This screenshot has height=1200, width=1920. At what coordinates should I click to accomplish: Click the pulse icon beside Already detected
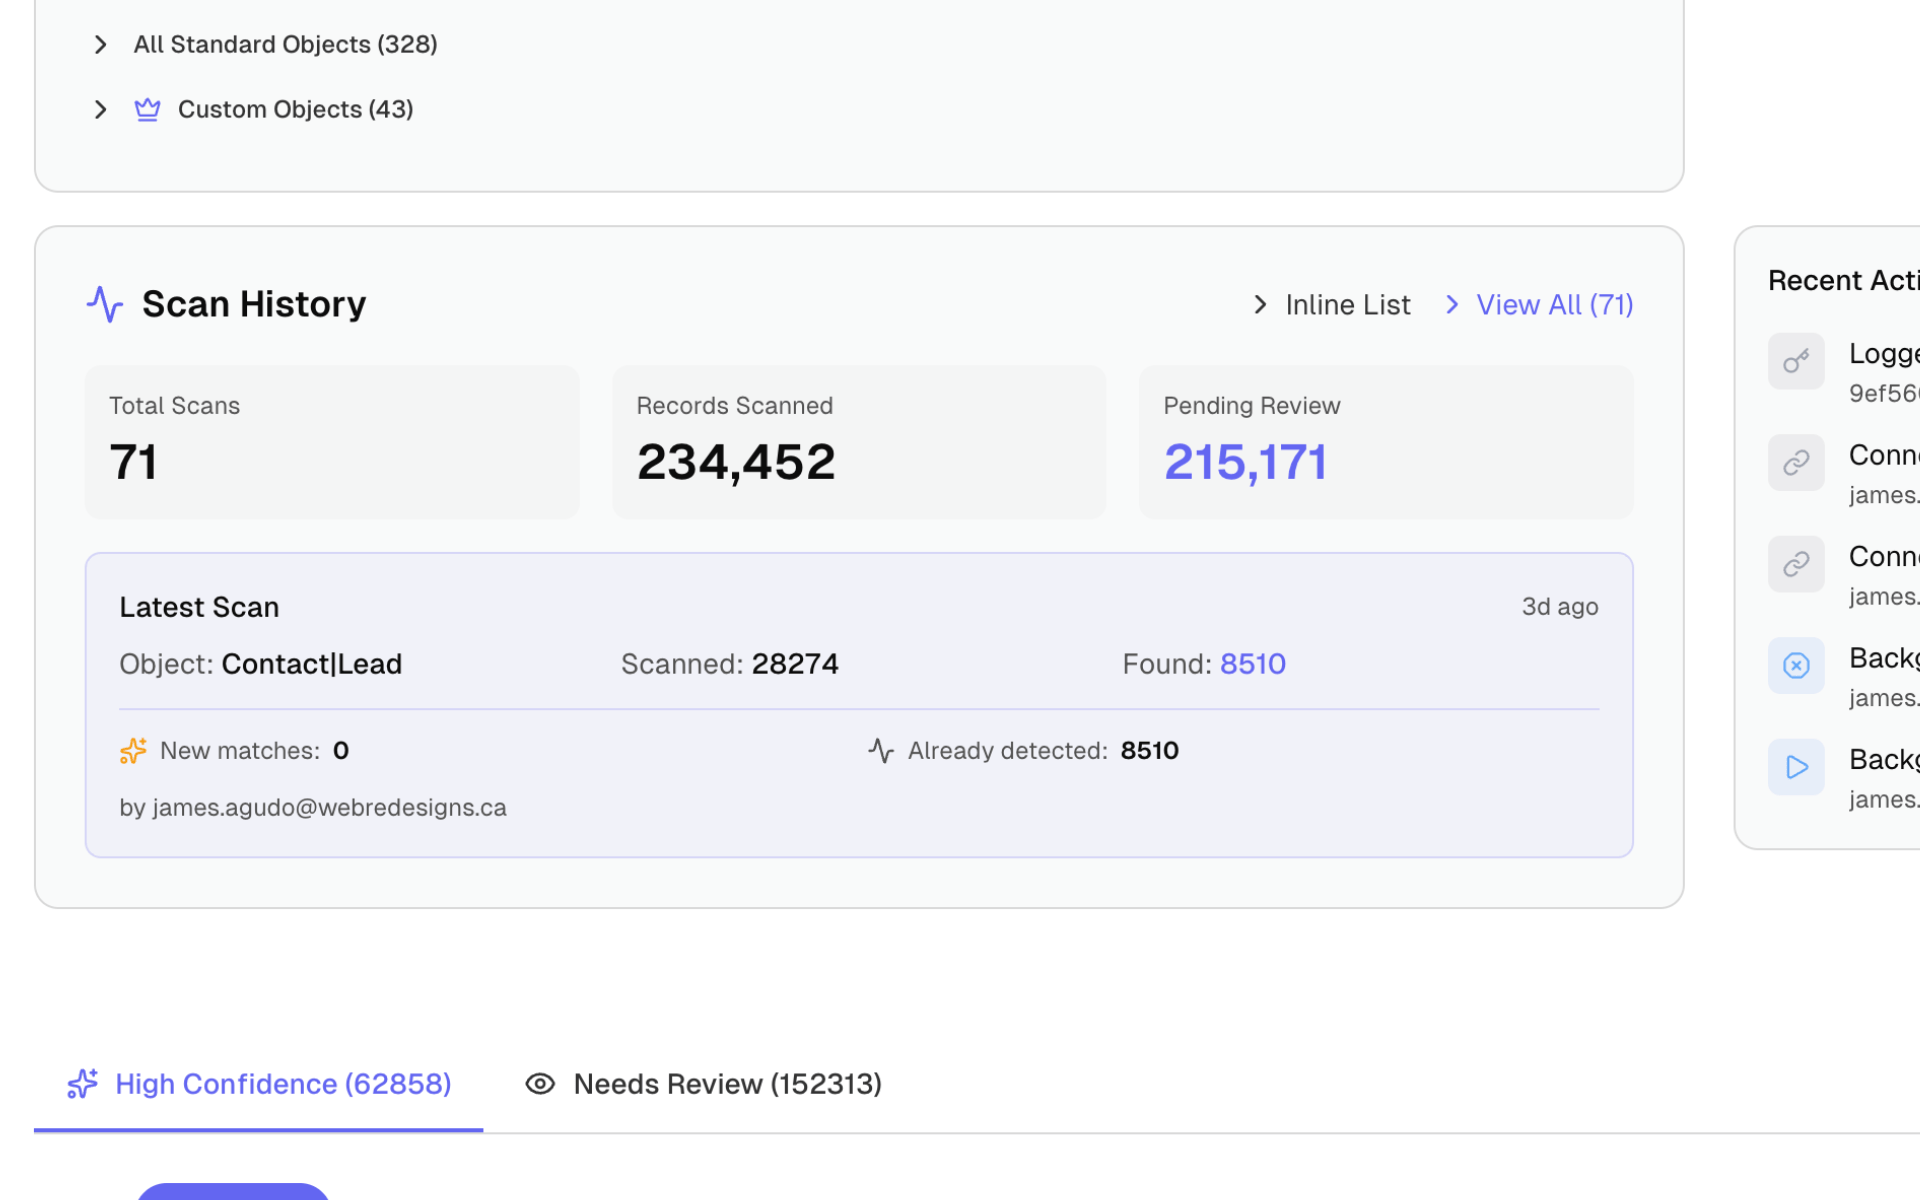click(x=880, y=751)
